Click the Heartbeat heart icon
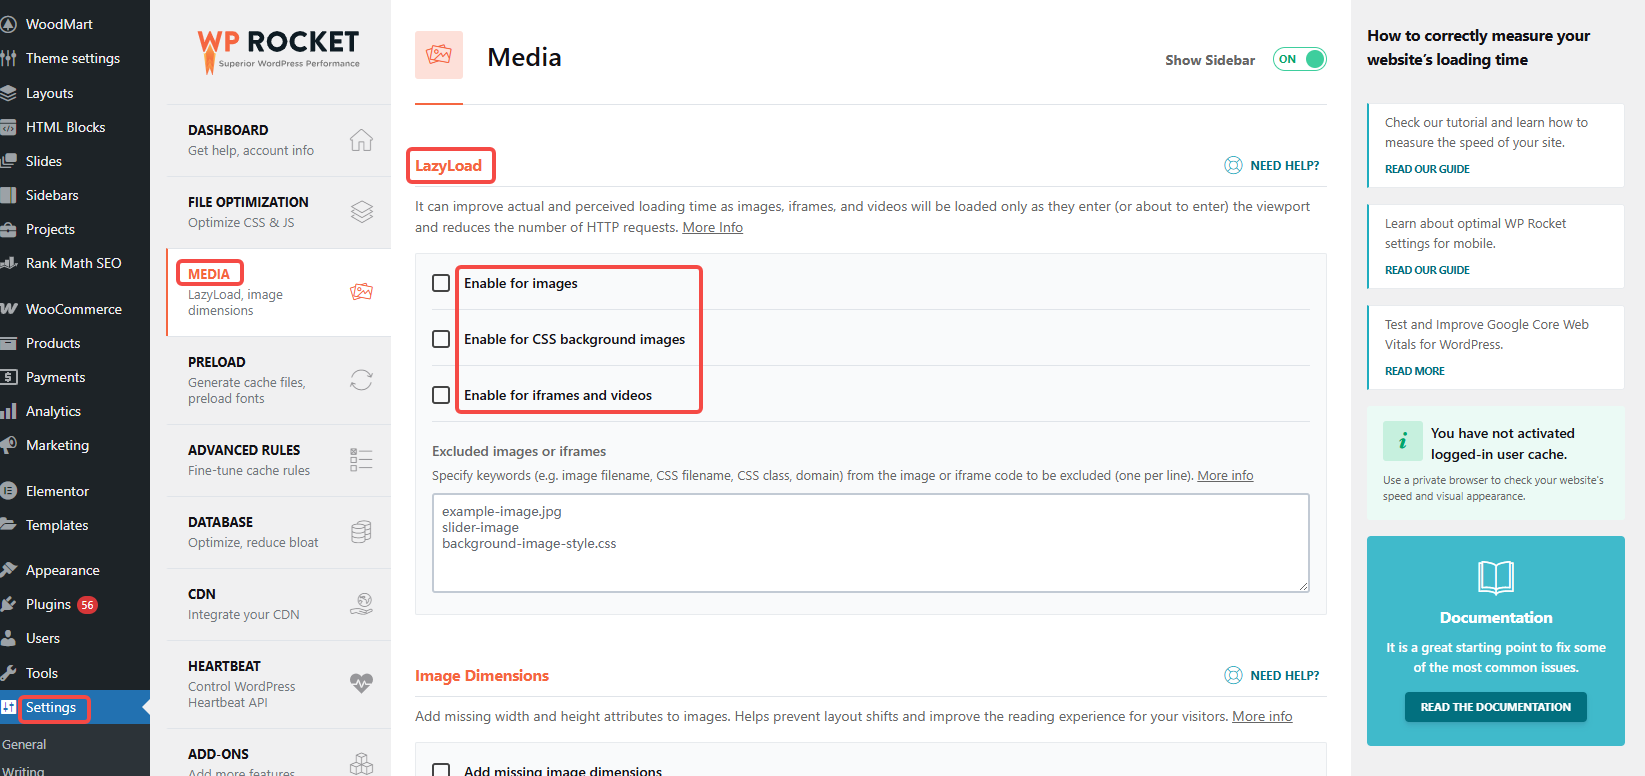The height and width of the screenshot is (776, 1645). 361,683
